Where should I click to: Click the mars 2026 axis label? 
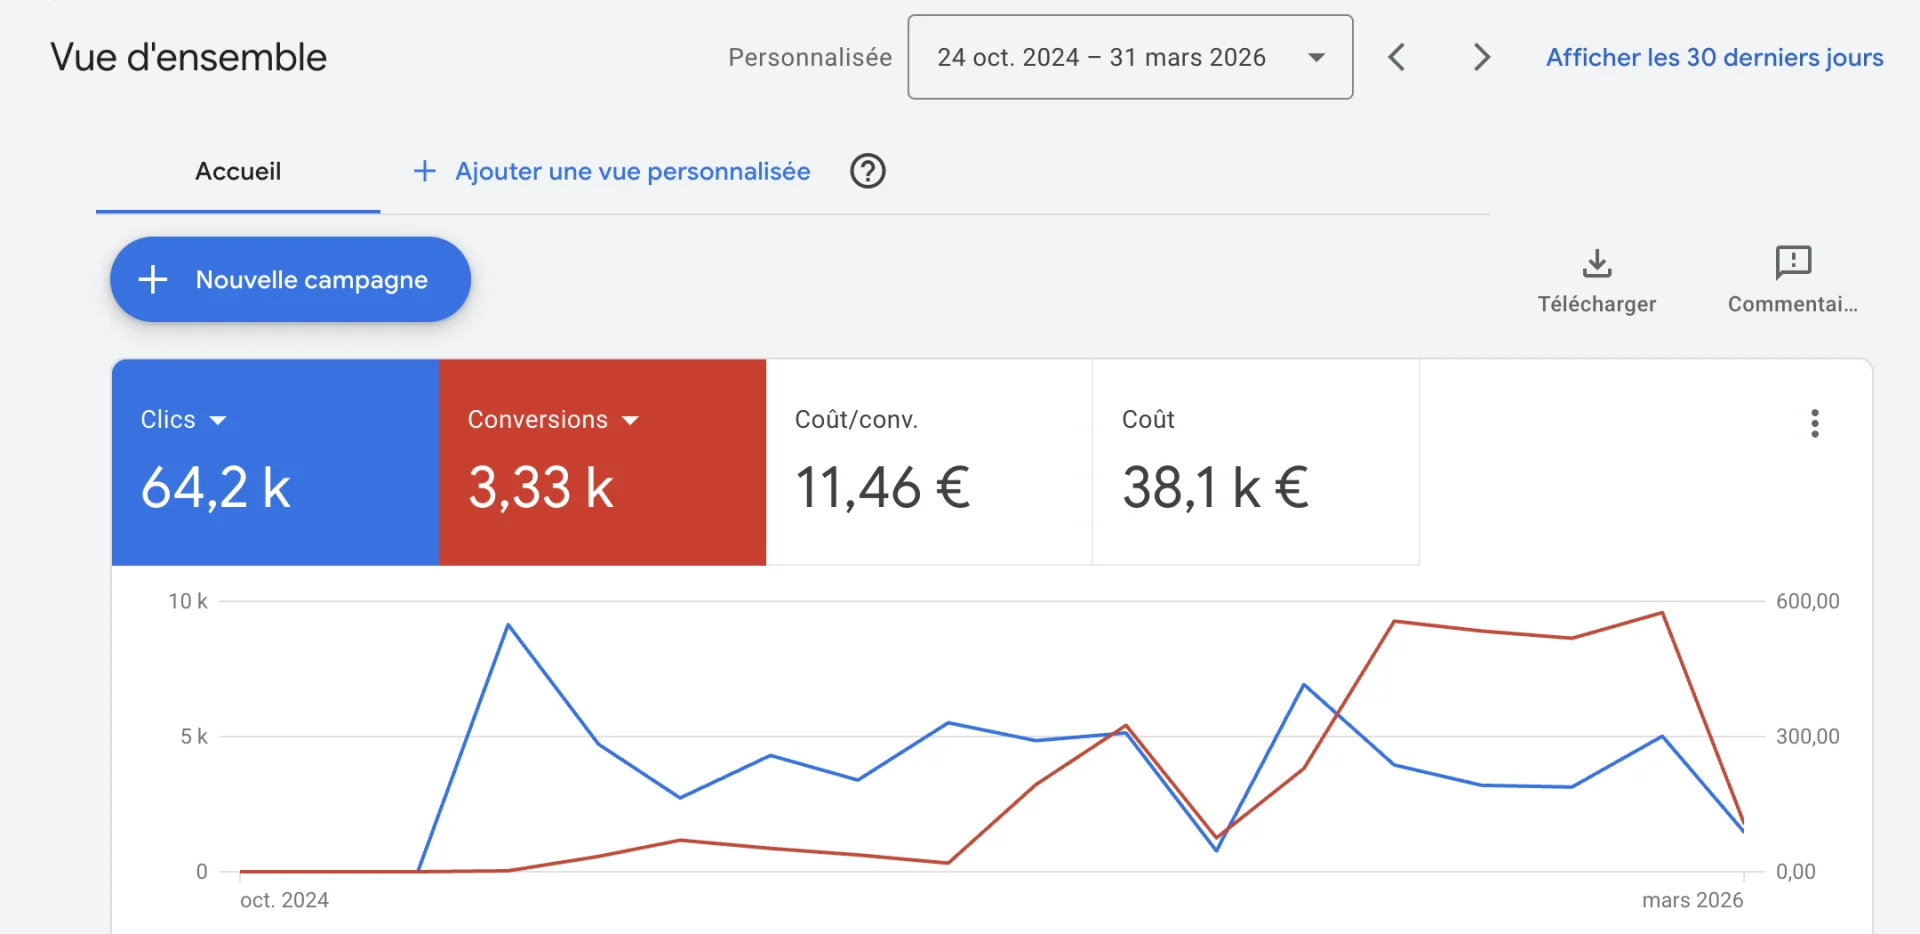pos(1692,900)
